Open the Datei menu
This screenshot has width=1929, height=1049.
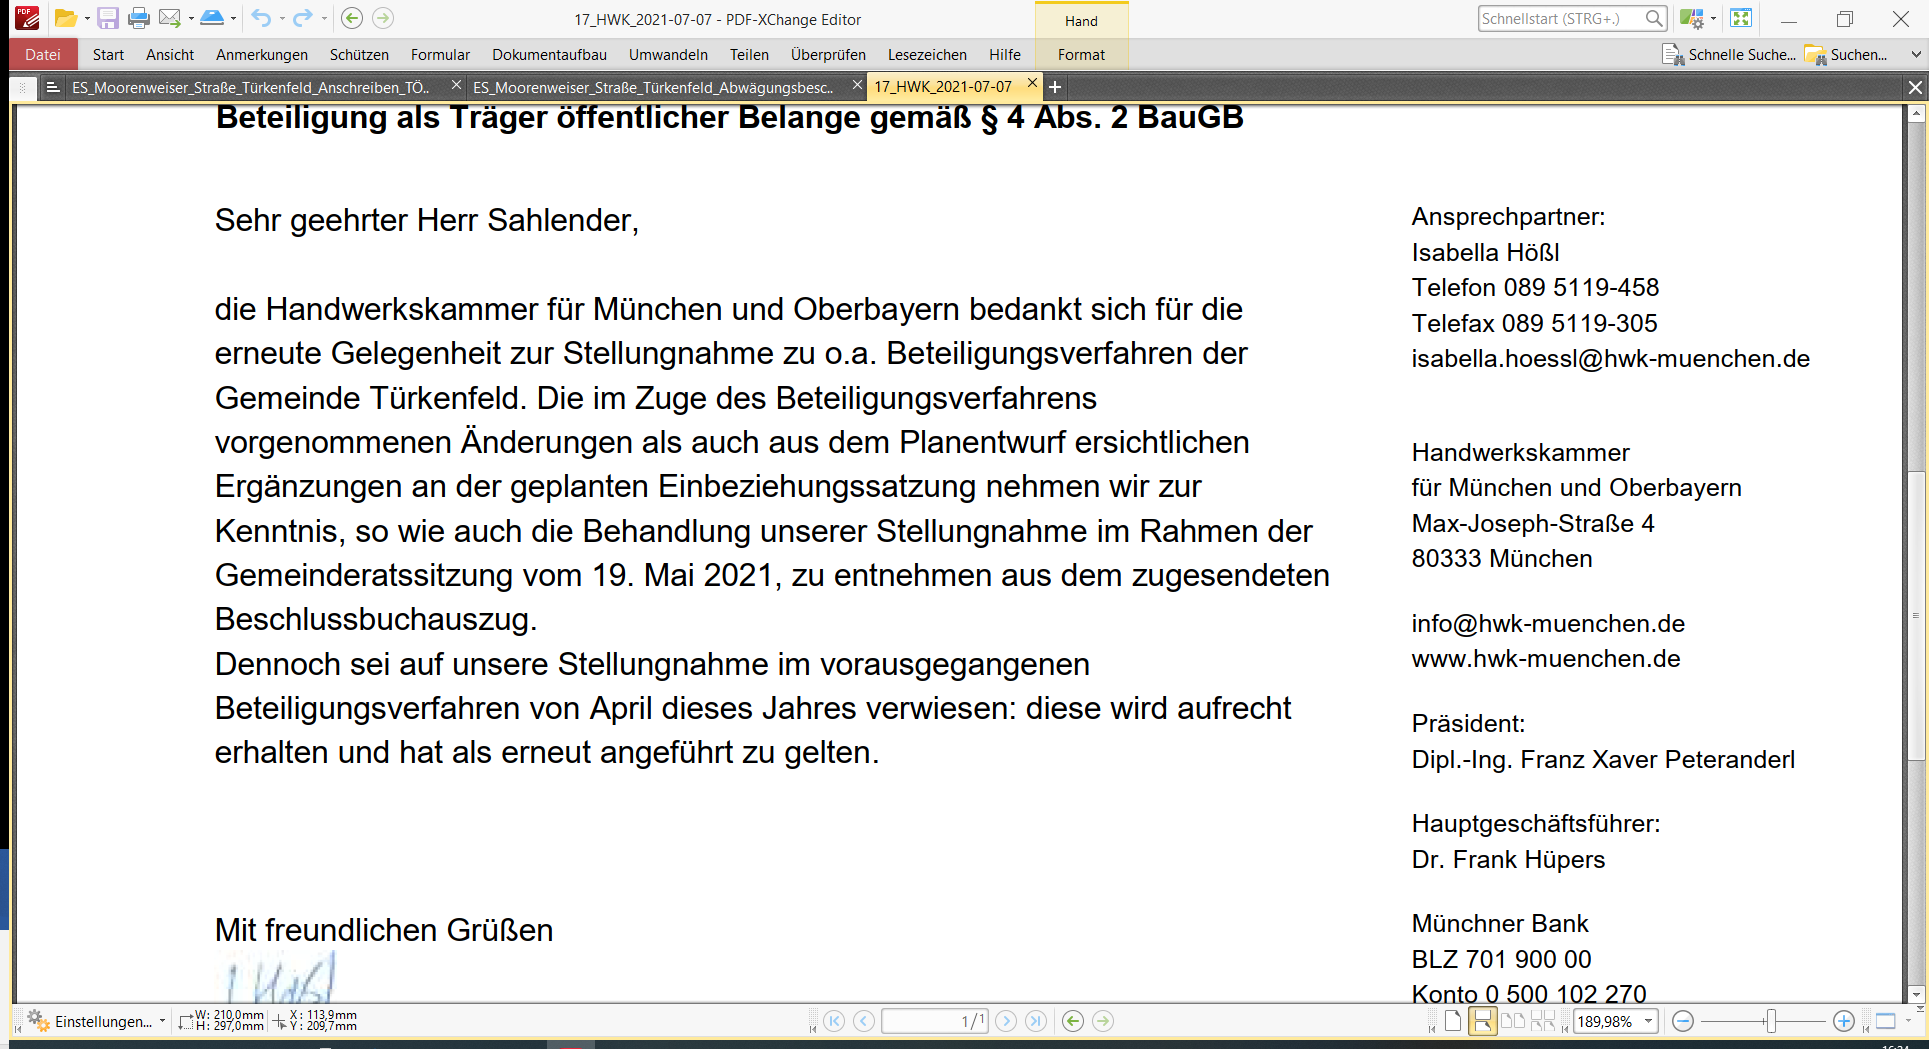click(43, 55)
